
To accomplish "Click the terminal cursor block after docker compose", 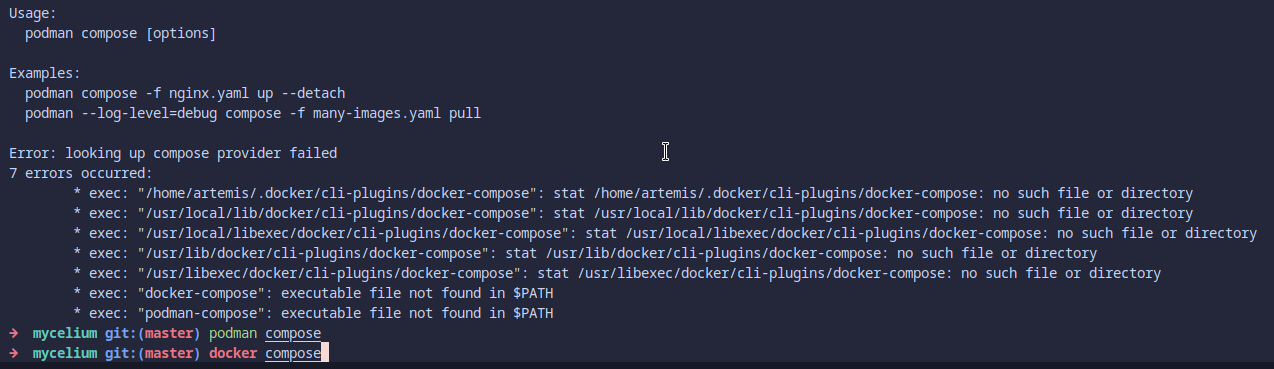I will [x=325, y=354].
